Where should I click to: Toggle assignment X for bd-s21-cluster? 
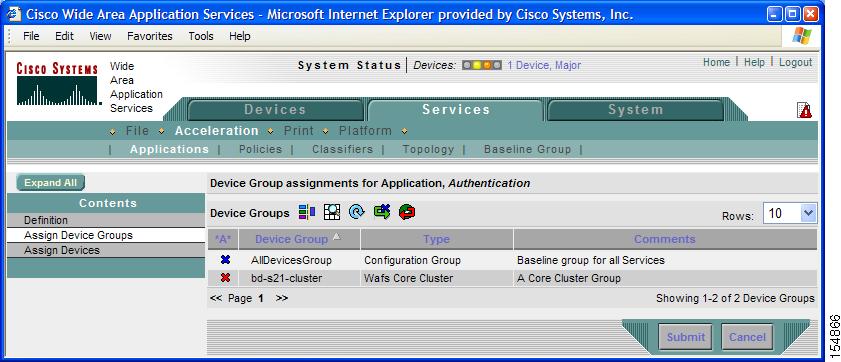[x=225, y=278]
